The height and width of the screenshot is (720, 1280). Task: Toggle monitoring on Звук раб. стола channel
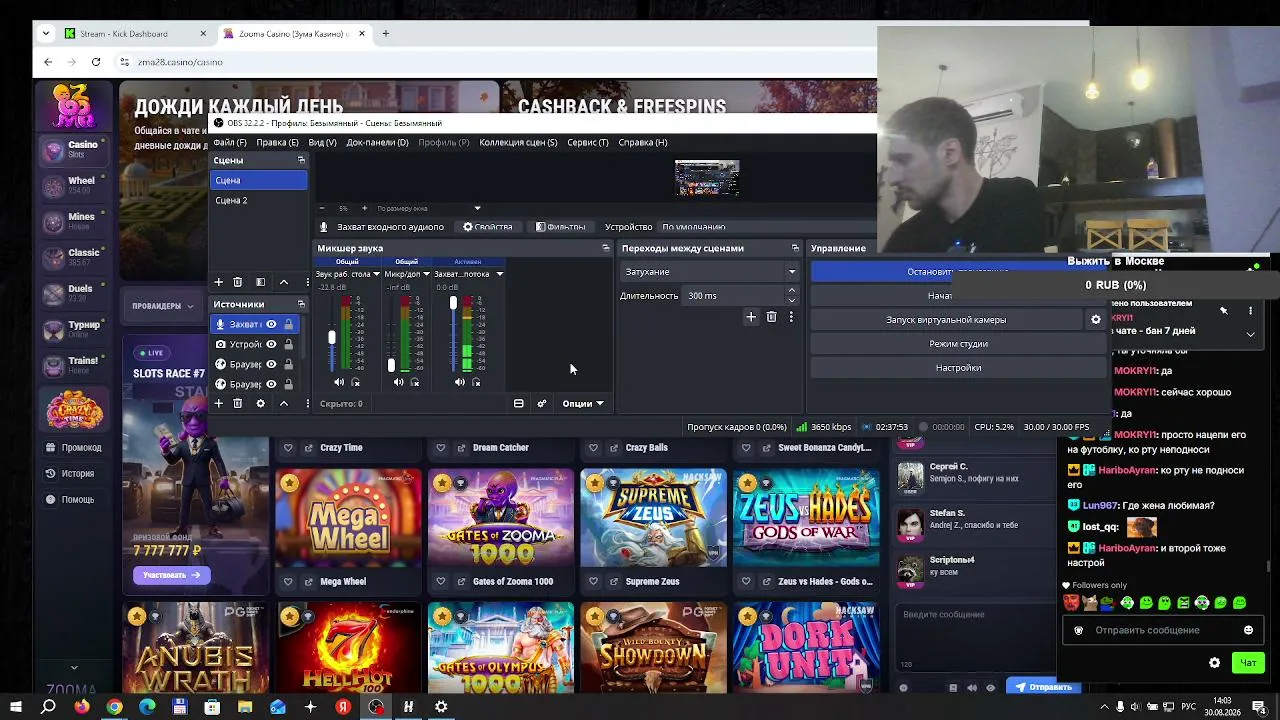tap(355, 382)
